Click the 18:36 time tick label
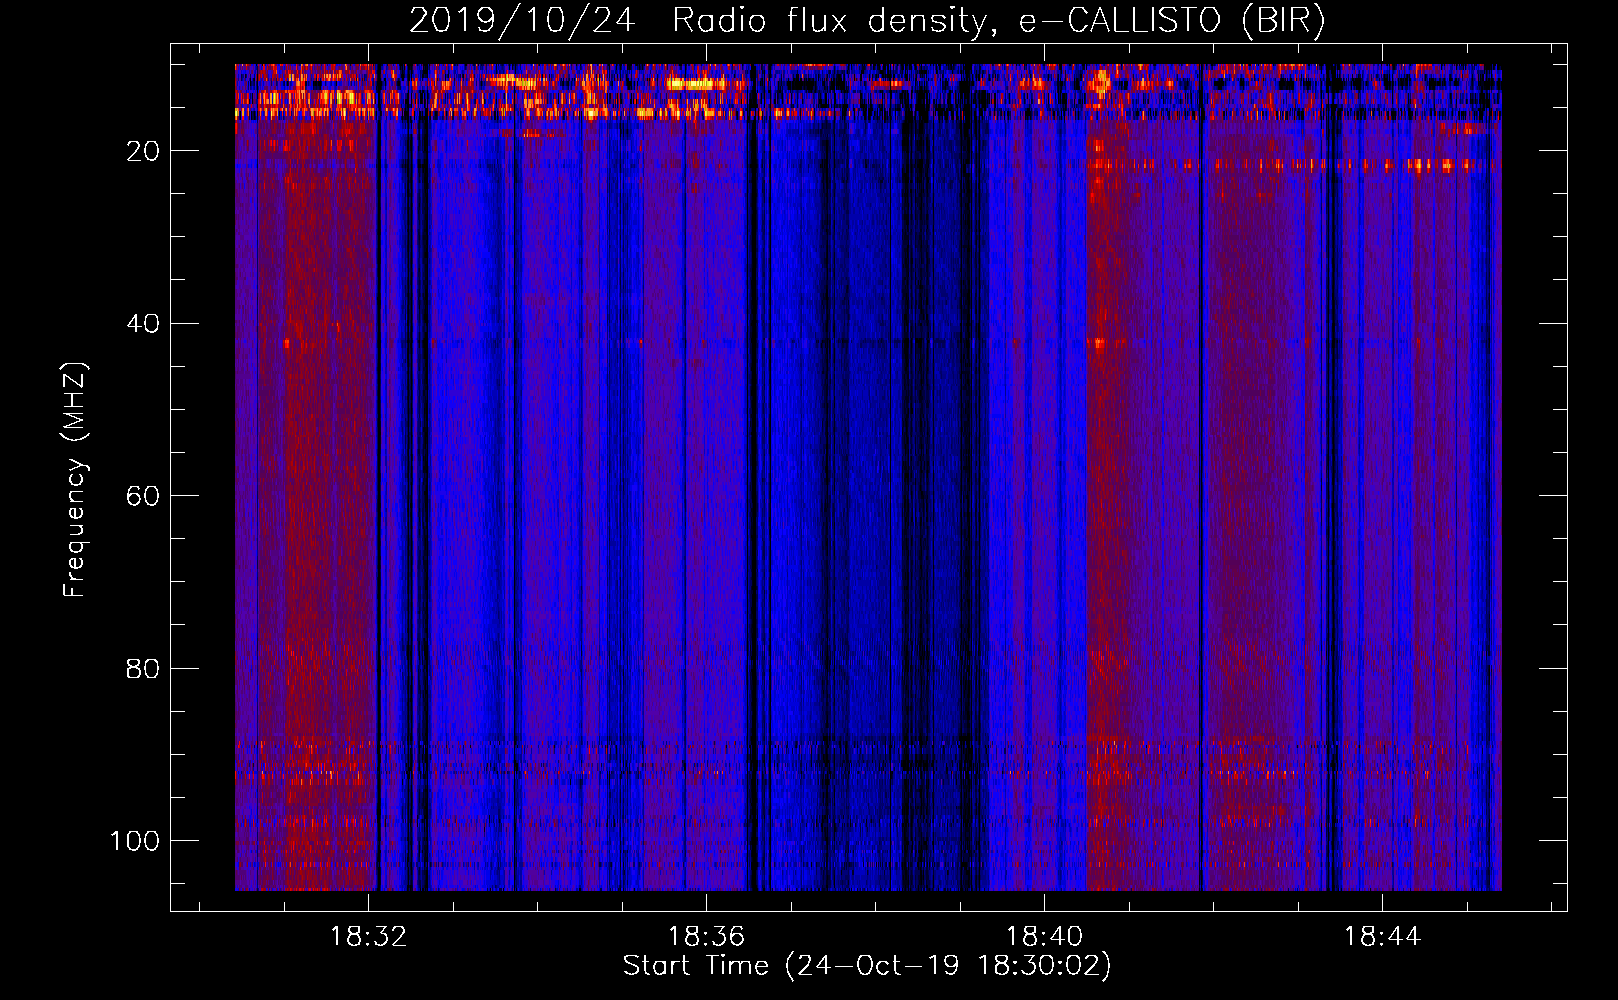1618x1000 pixels. pyautogui.click(x=707, y=937)
